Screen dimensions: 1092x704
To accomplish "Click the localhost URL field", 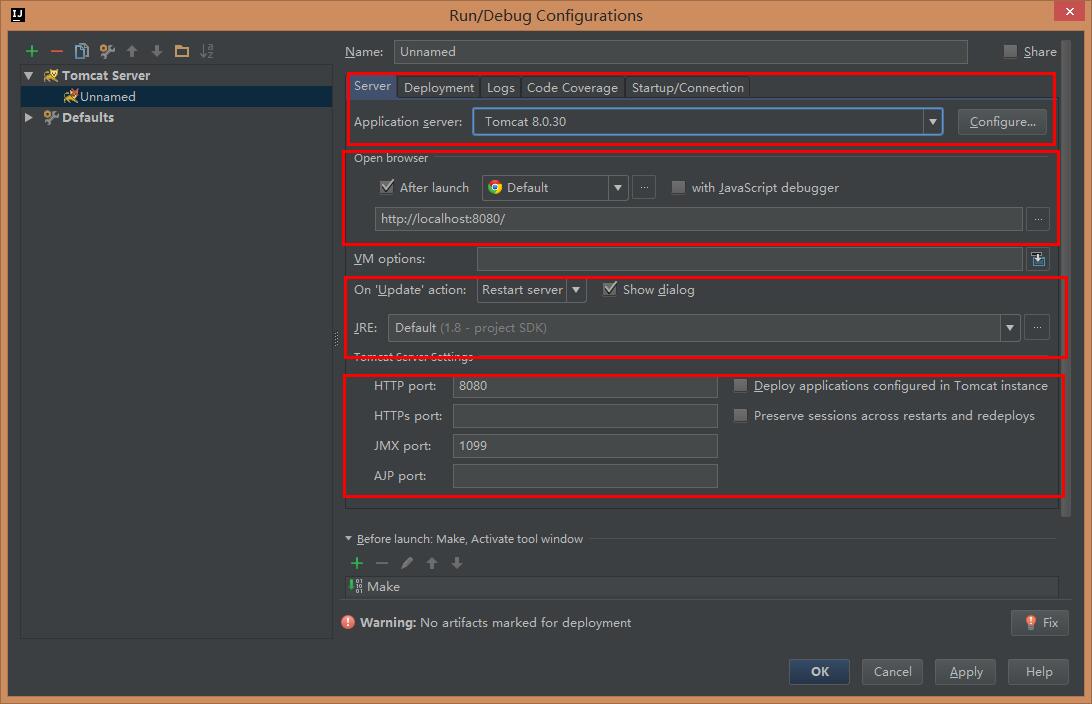I will [699, 219].
